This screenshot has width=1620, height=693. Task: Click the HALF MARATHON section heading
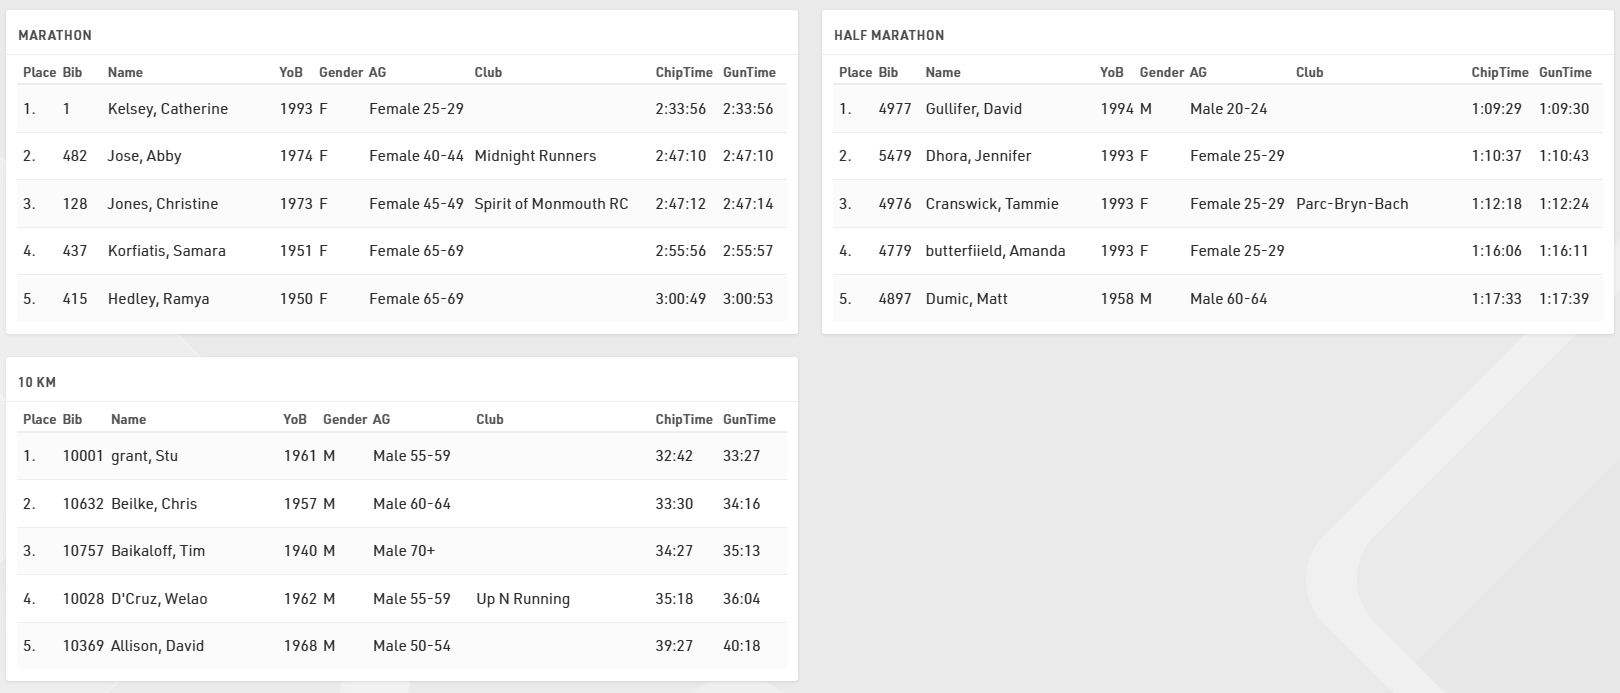tap(889, 35)
